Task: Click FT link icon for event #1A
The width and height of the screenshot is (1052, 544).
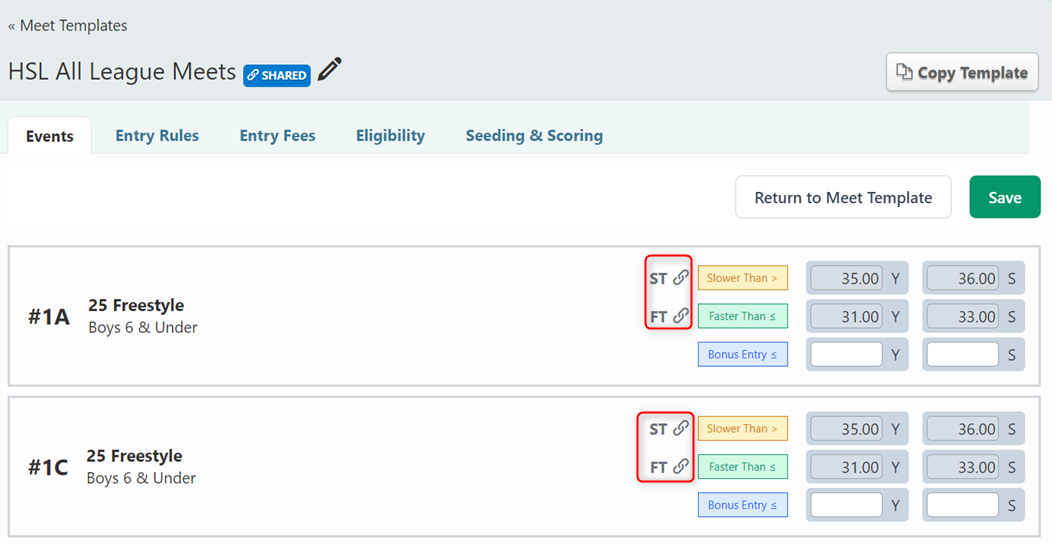Action: pyautogui.click(x=680, y=316)
